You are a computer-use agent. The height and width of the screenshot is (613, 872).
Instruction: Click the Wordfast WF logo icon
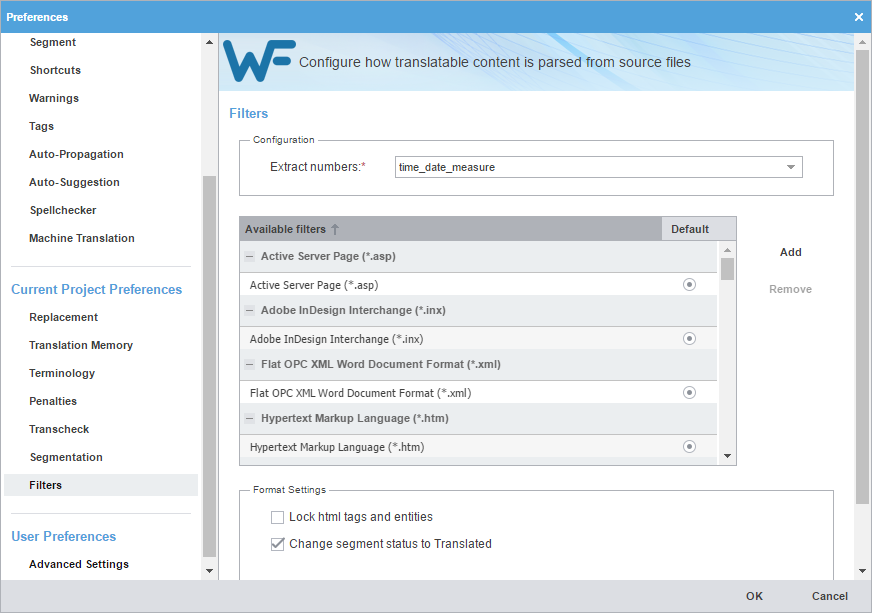click(x=259, y=61)
